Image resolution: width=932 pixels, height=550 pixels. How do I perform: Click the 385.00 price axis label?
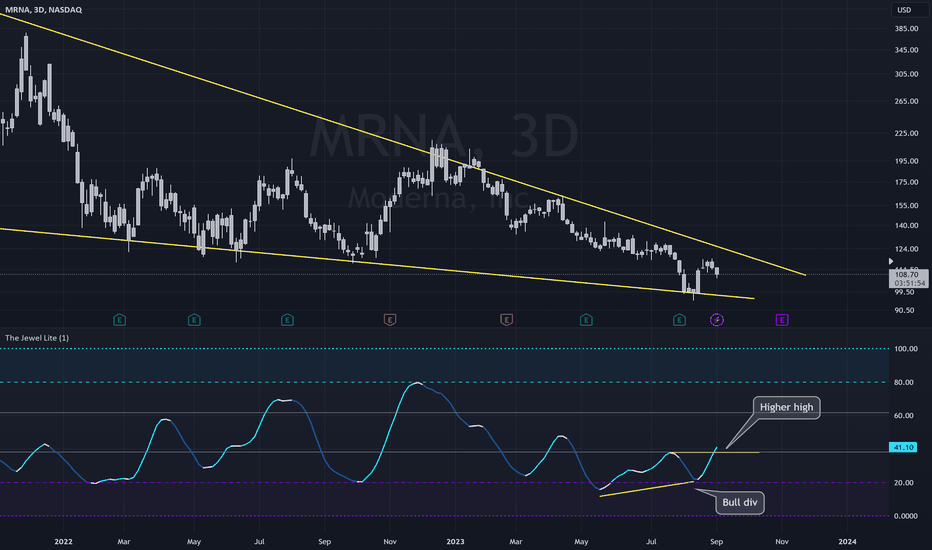(x=906, y=29)
